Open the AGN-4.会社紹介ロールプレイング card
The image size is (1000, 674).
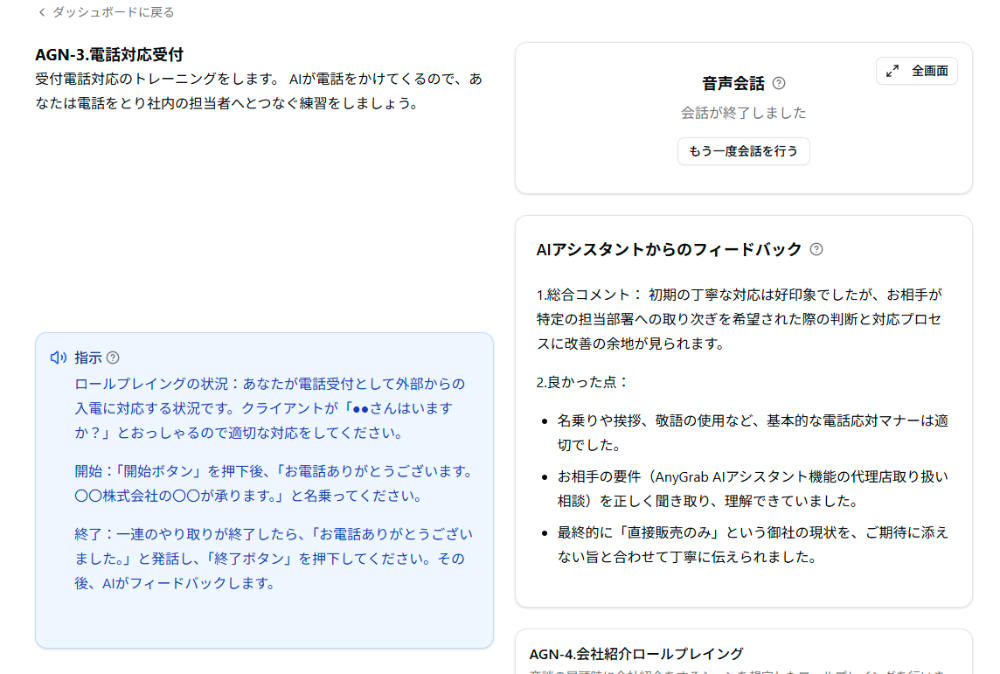[743, 653]
